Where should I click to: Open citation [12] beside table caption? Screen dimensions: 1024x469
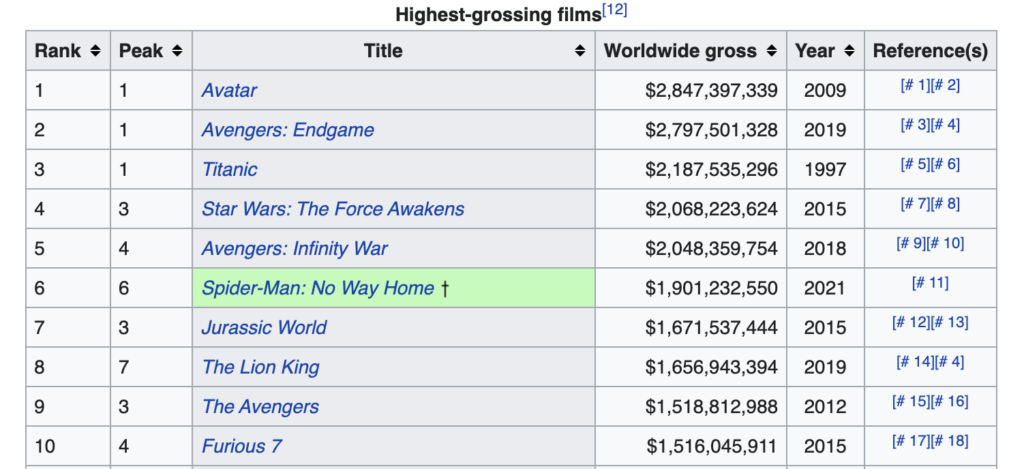pyautogui.click(x=614, y=11)
